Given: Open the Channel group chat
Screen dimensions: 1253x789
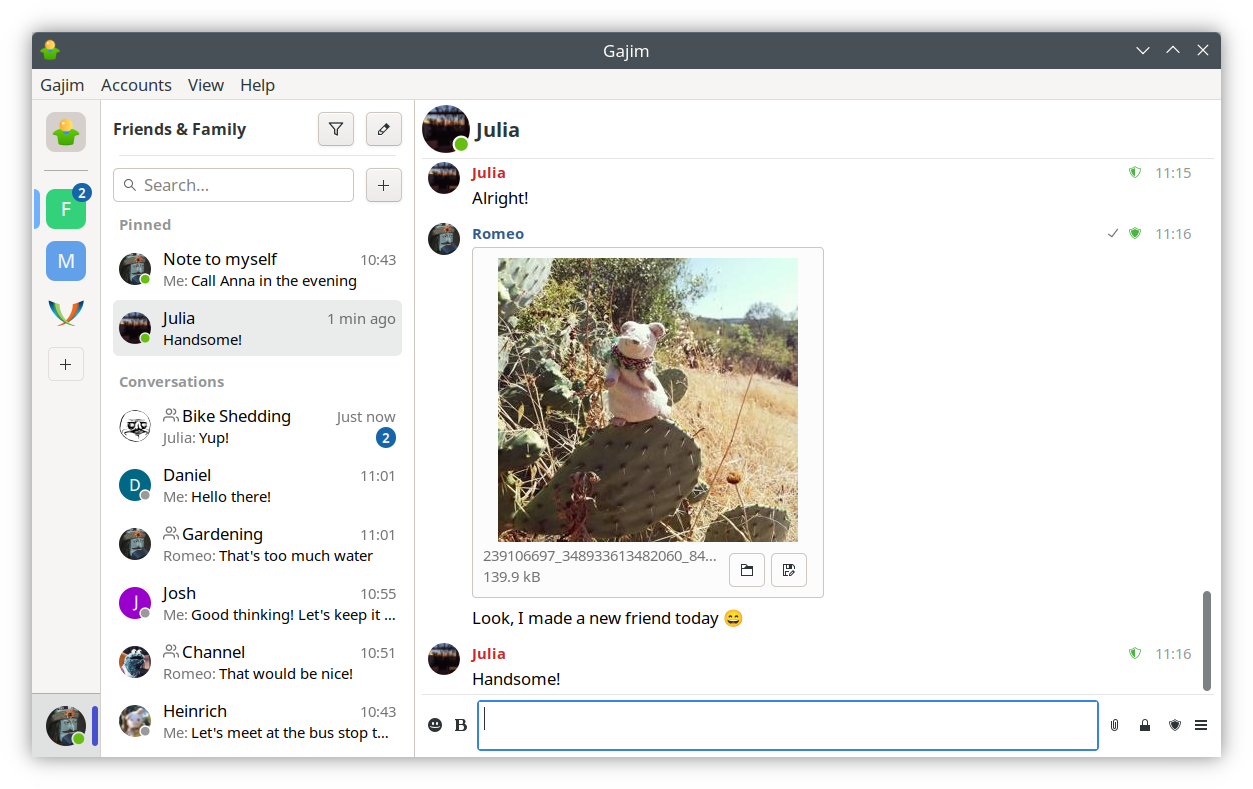Looking at the screenshot, I should (257, 662).
